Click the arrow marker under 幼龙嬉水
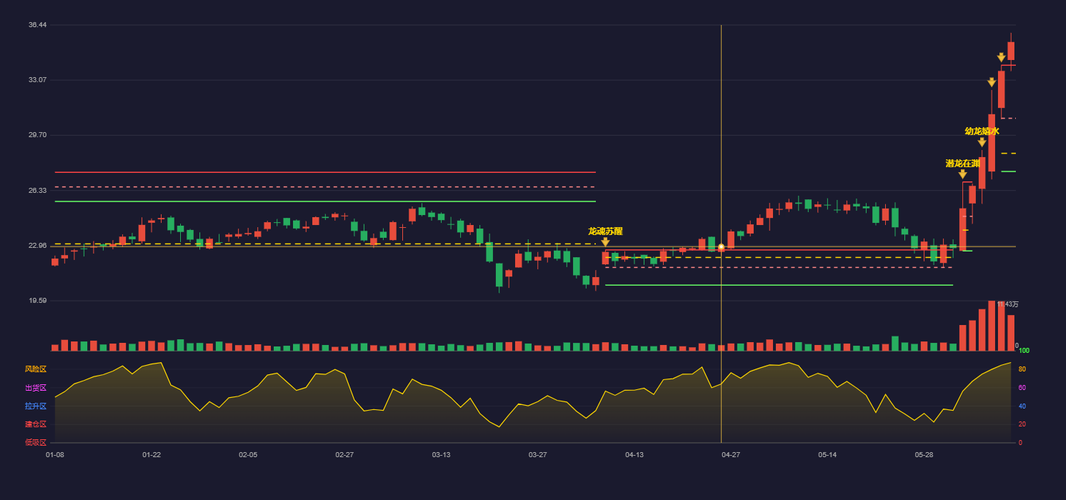 (x=982, y=142)
